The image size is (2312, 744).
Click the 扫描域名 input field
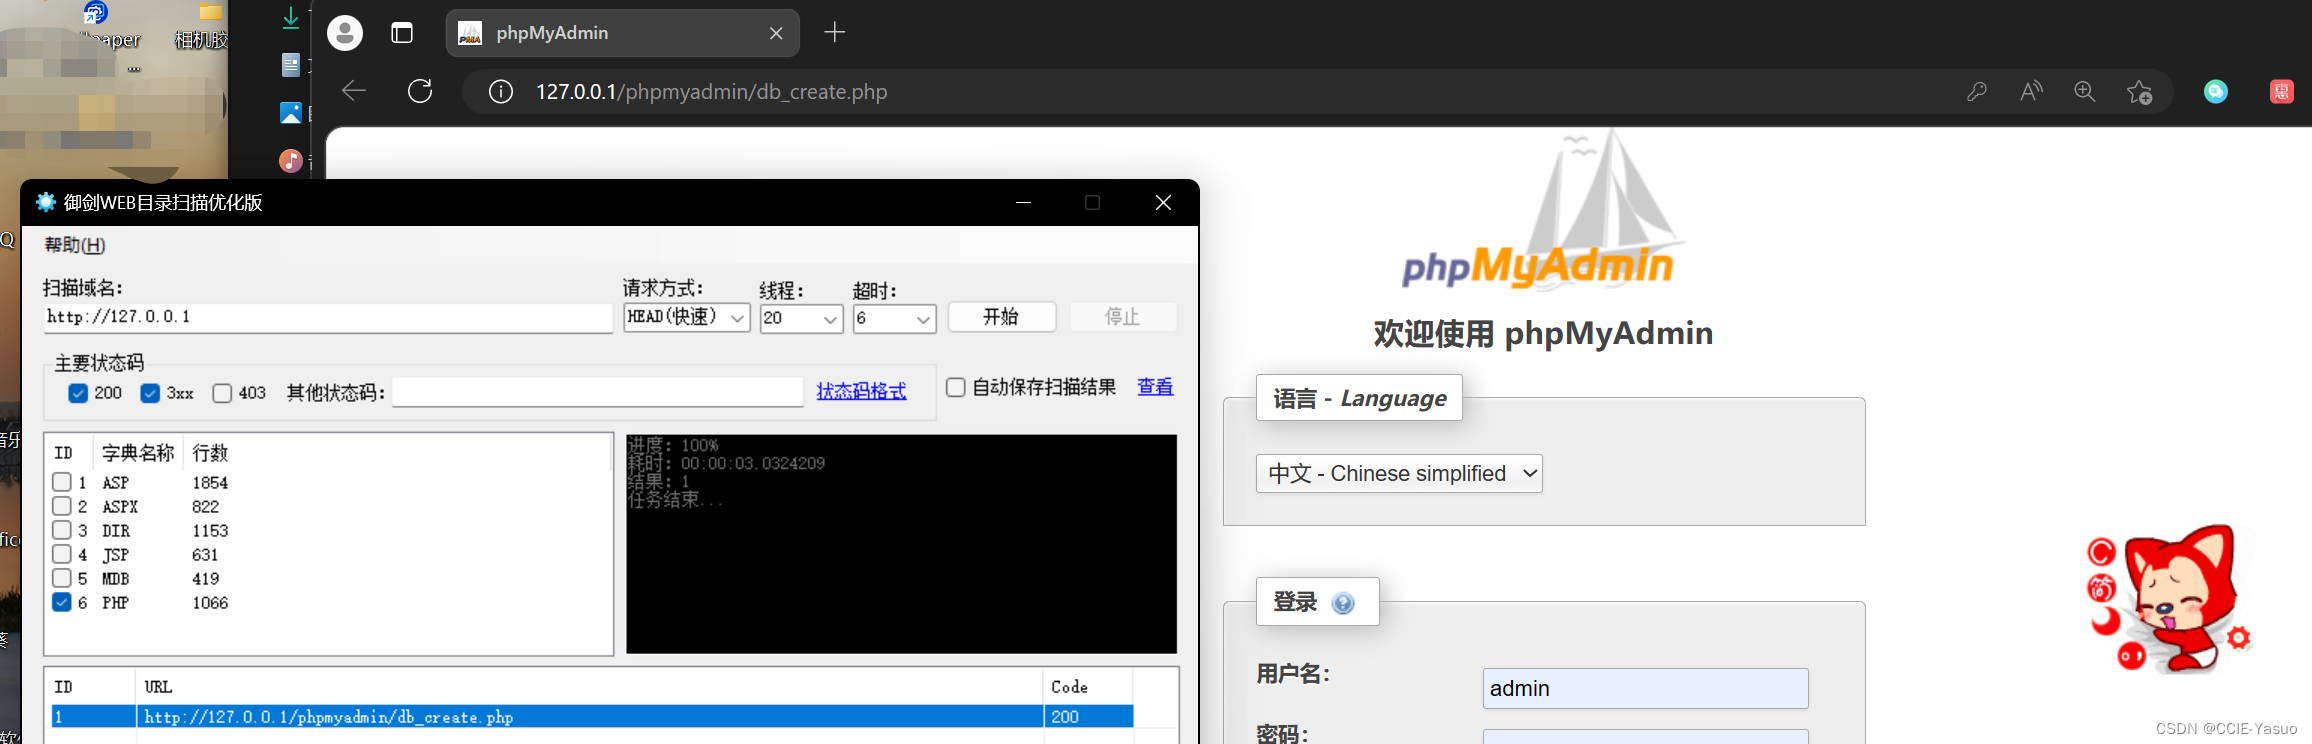click(x=327, y=317)
